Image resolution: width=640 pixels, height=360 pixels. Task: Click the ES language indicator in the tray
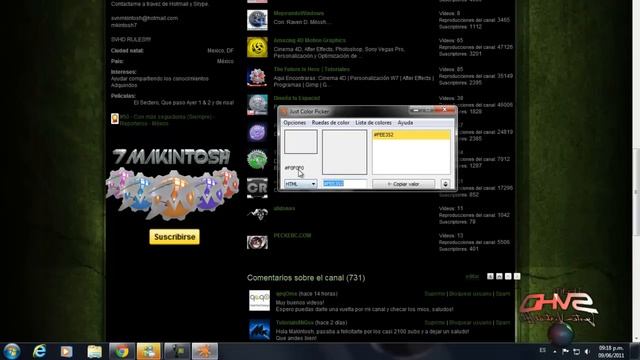coord(542,350)
